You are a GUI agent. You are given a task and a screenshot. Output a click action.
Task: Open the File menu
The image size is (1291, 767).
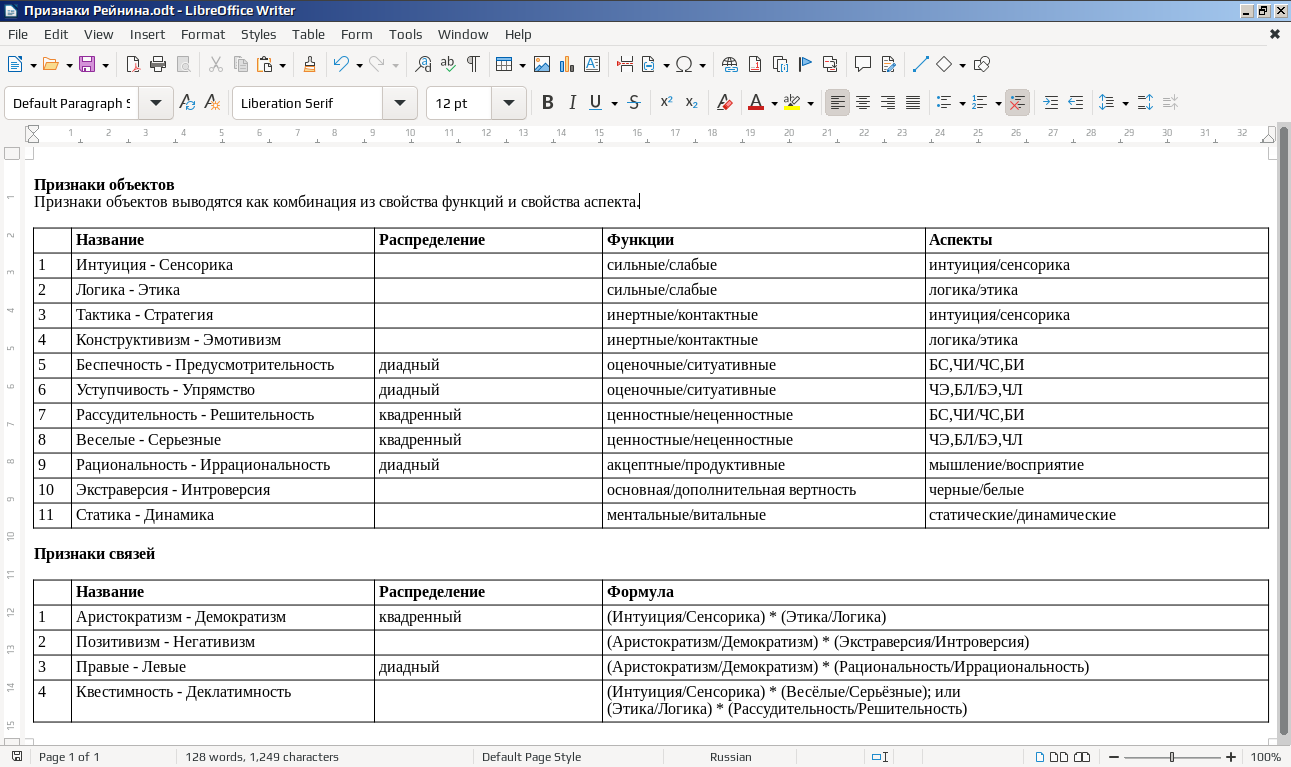click(18, 34)
